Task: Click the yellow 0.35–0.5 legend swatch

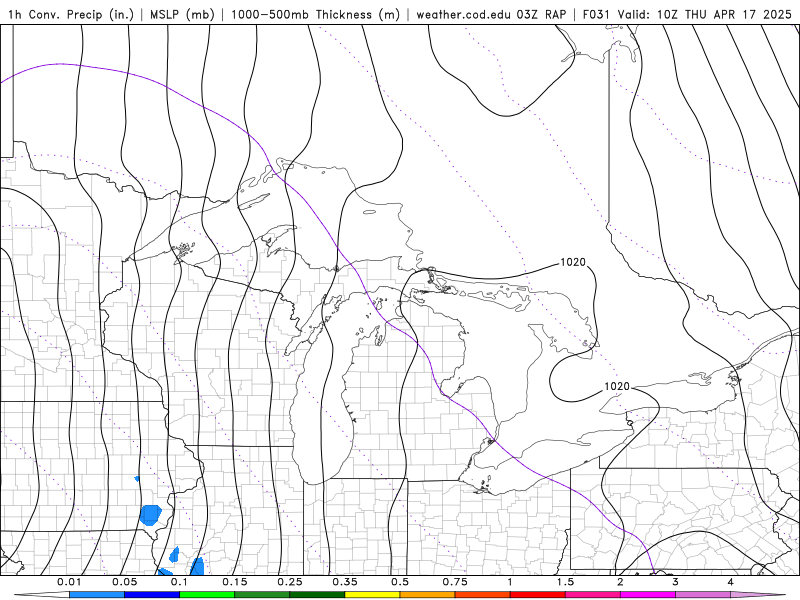Action: pos(372,595)
